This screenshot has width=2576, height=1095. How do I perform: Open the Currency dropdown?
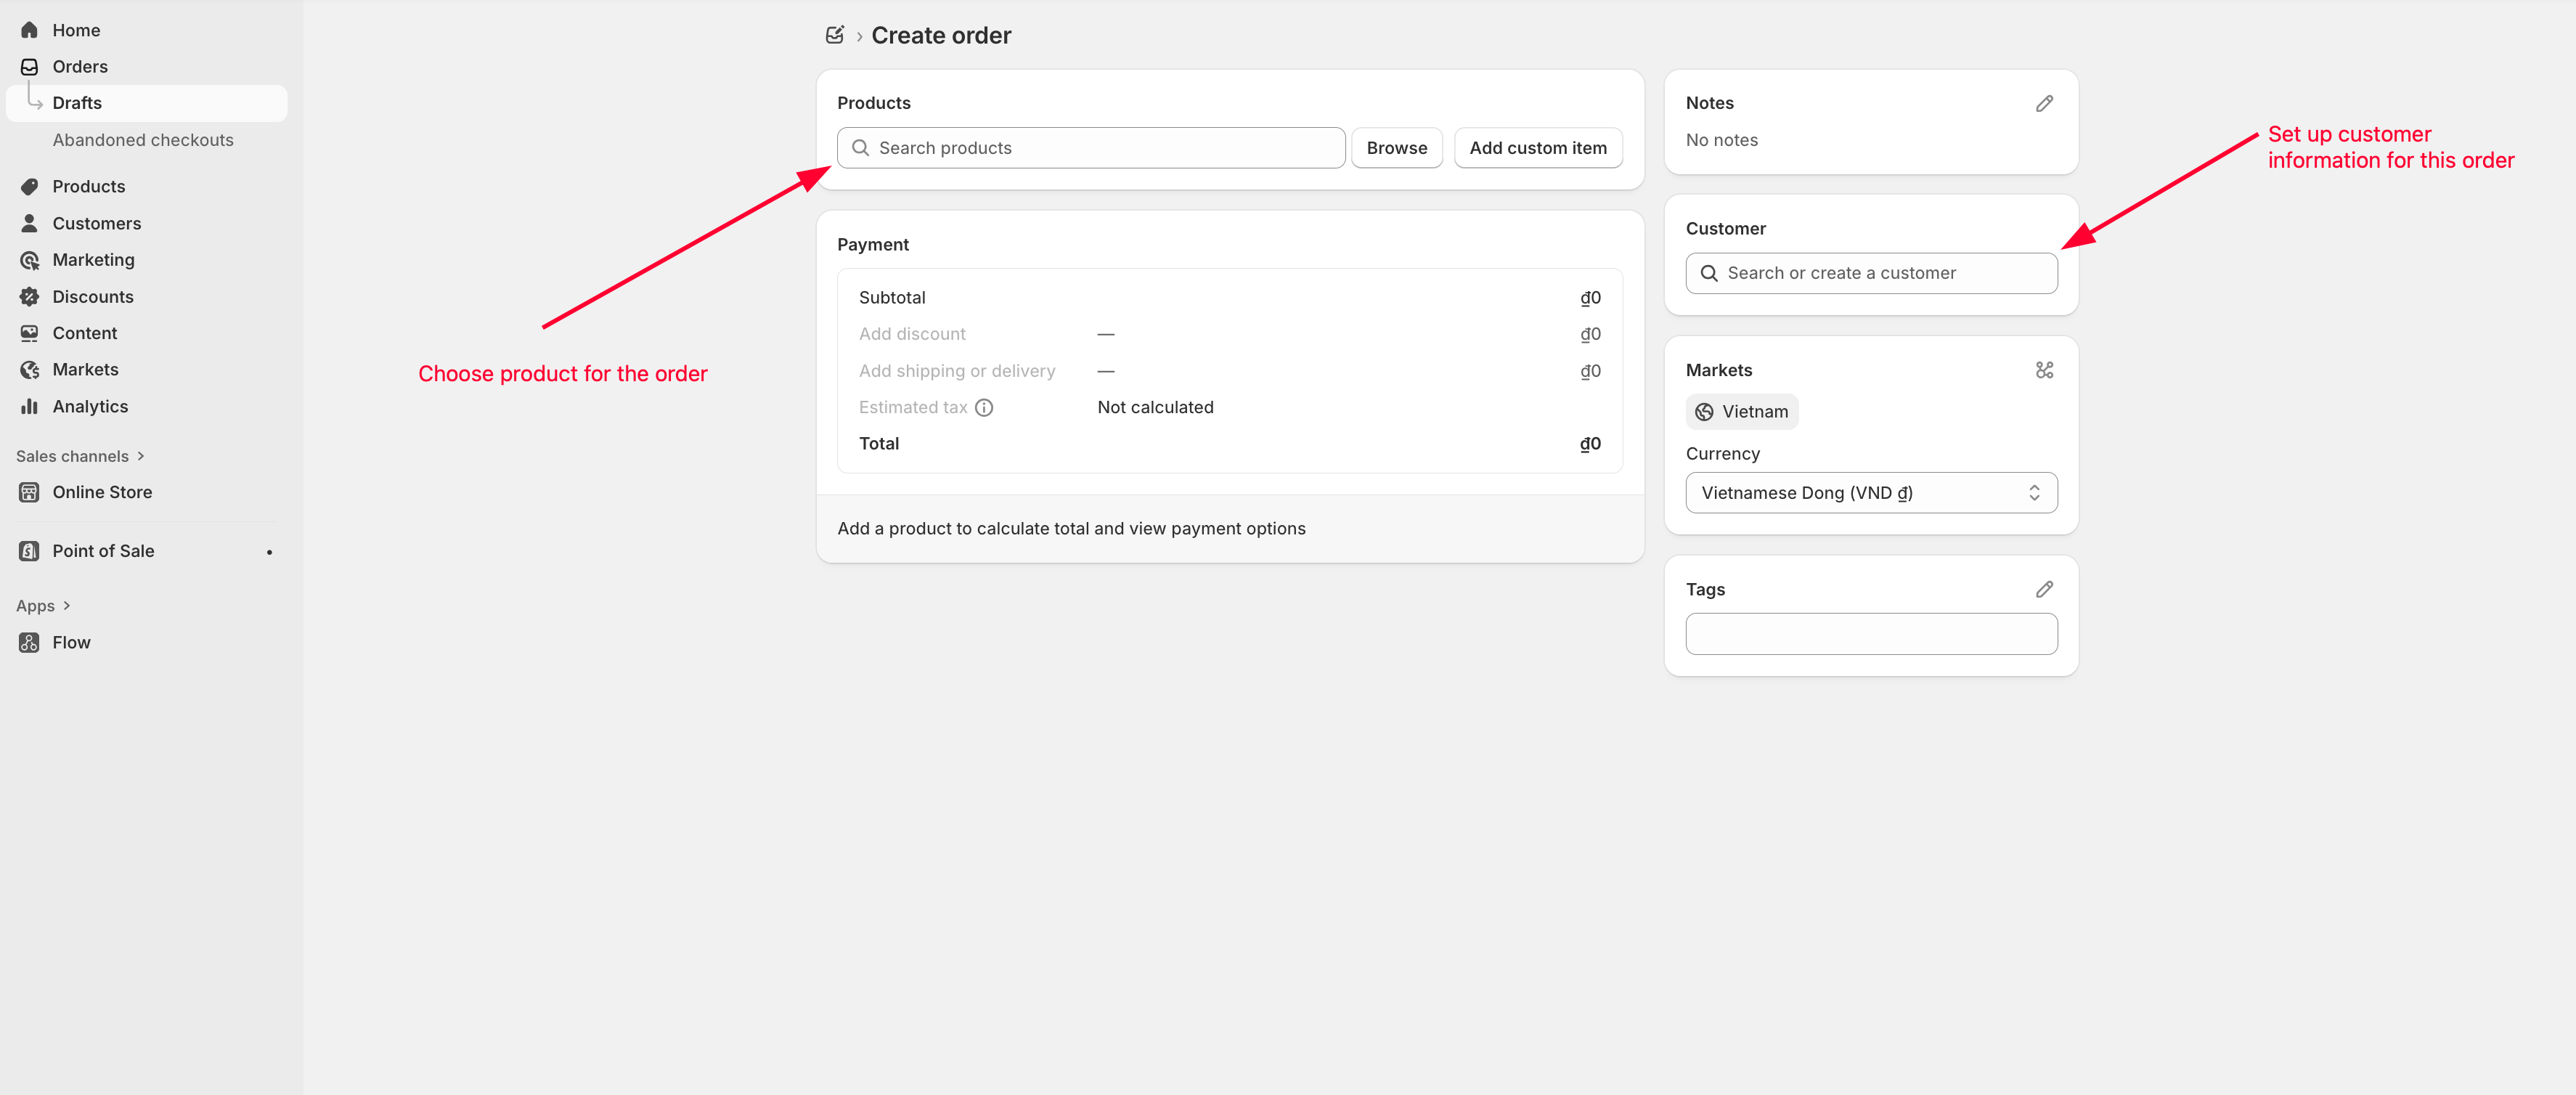click(x=1870, y=493)
